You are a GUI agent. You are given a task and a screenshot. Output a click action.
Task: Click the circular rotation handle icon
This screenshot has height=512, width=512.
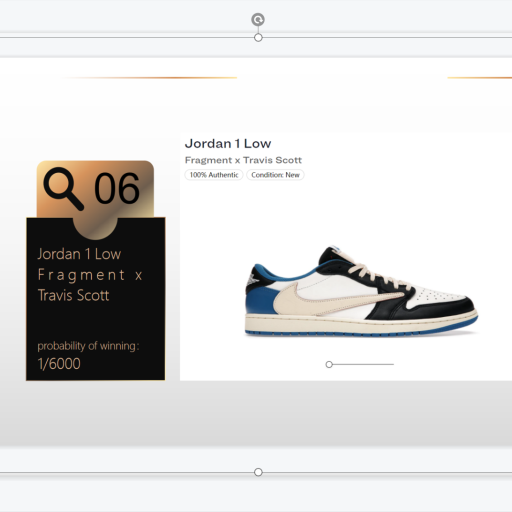[258, 20]
